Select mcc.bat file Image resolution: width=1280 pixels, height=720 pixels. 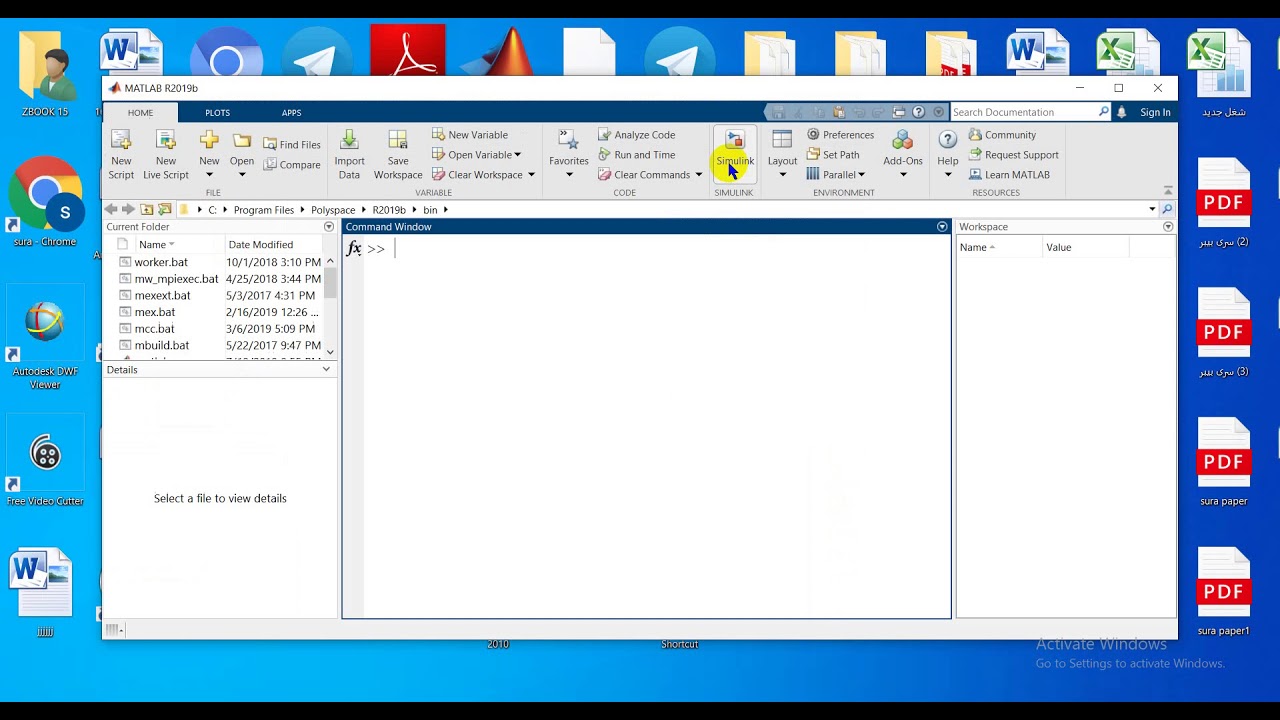(x=154, y=329)
